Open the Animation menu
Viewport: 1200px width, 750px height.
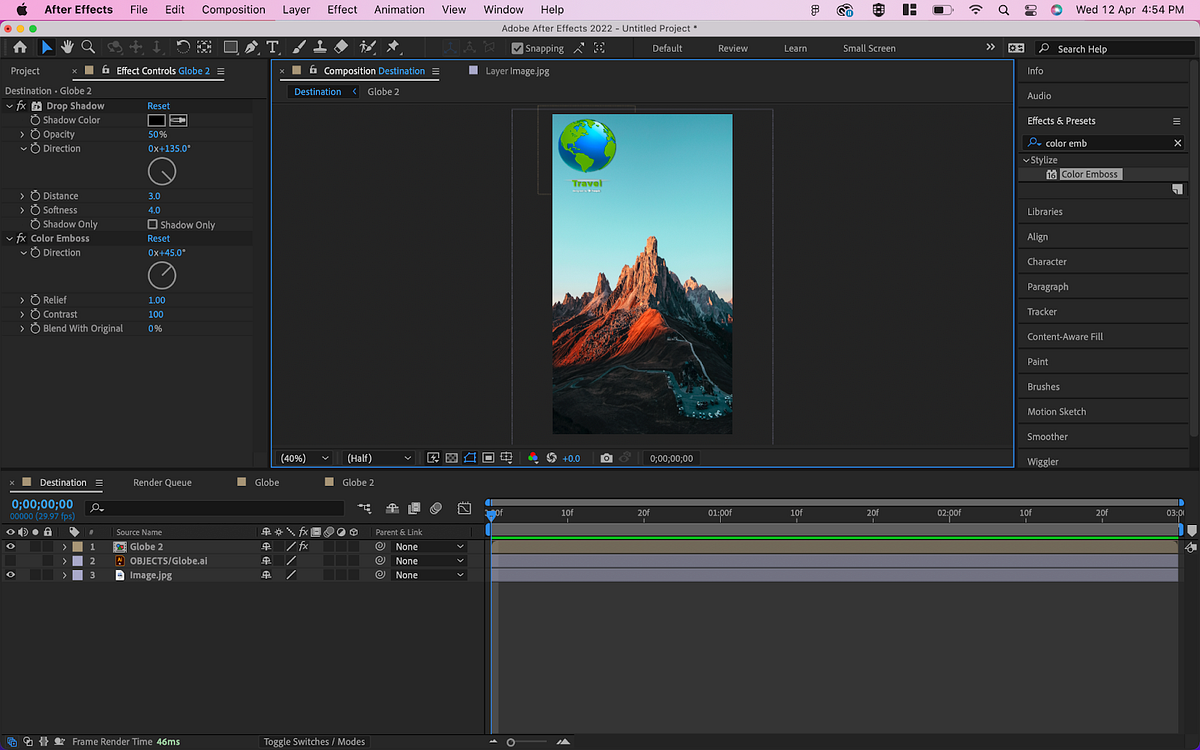tap(399, 9)
